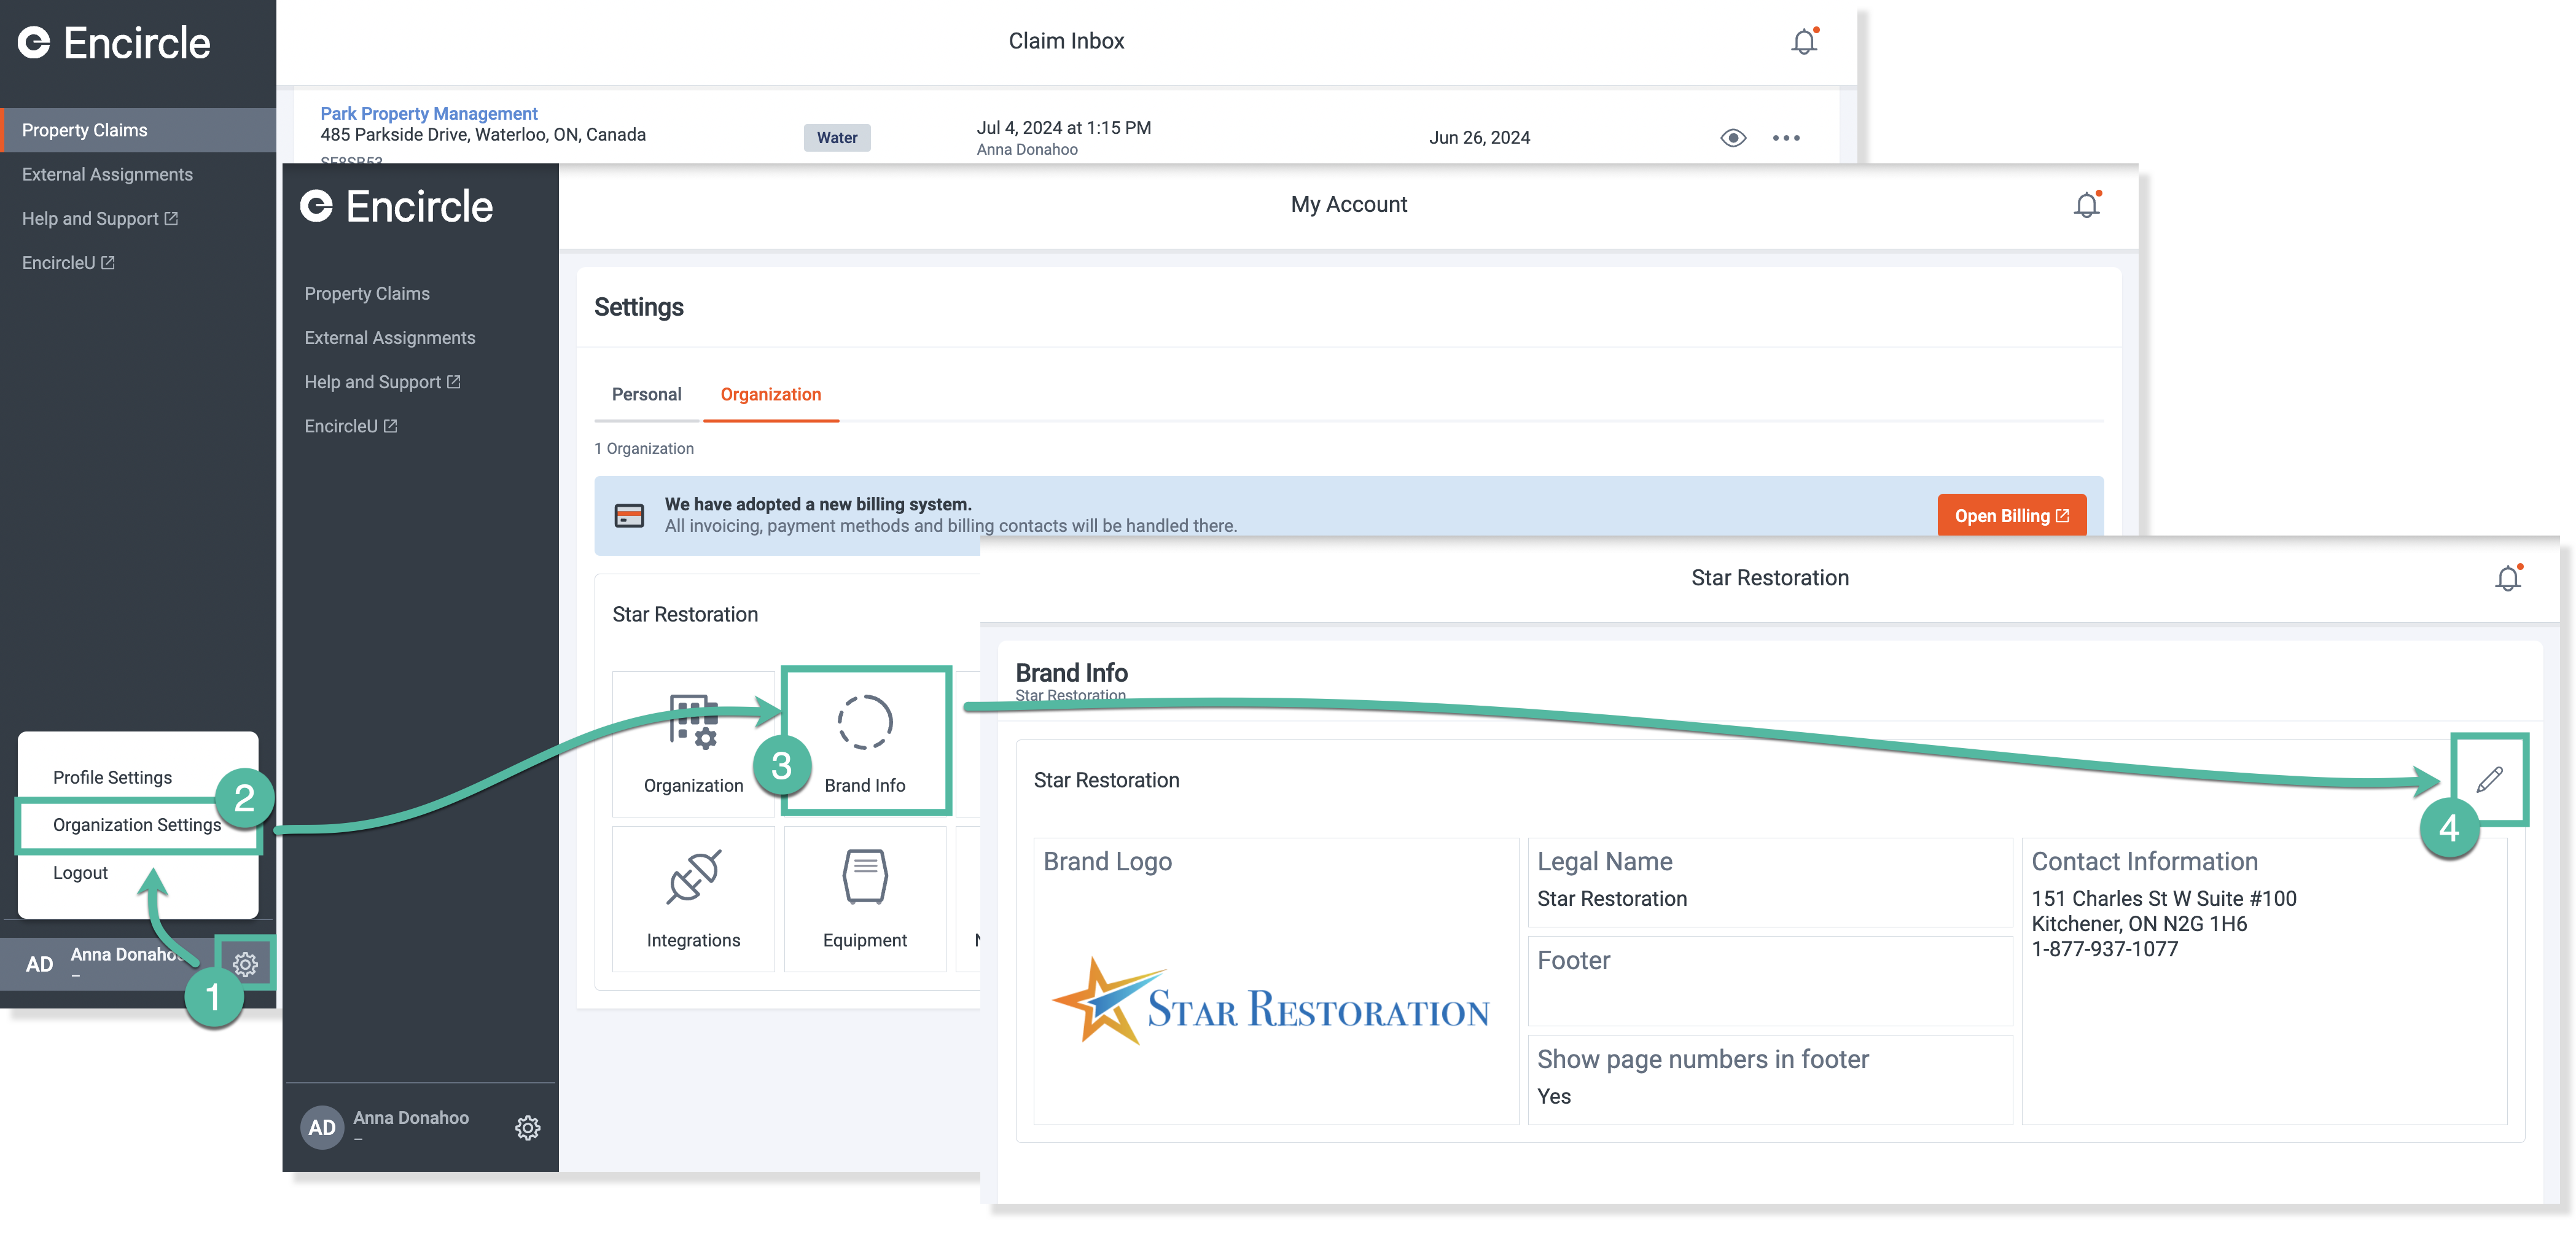Click the billing card icon in the notice banner
Screen dimensions: 2576x1248
(x=629, y=516)
